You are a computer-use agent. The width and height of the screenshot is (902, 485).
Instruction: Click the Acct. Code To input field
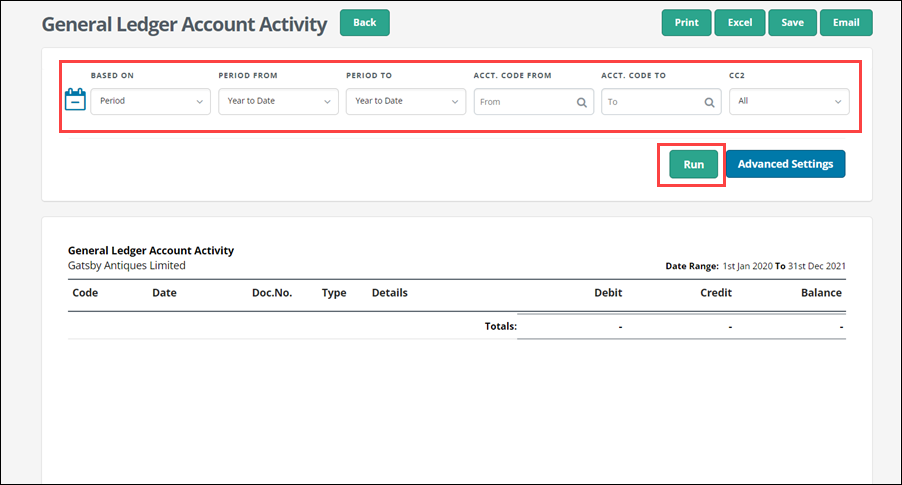click(x=662, y=102)
